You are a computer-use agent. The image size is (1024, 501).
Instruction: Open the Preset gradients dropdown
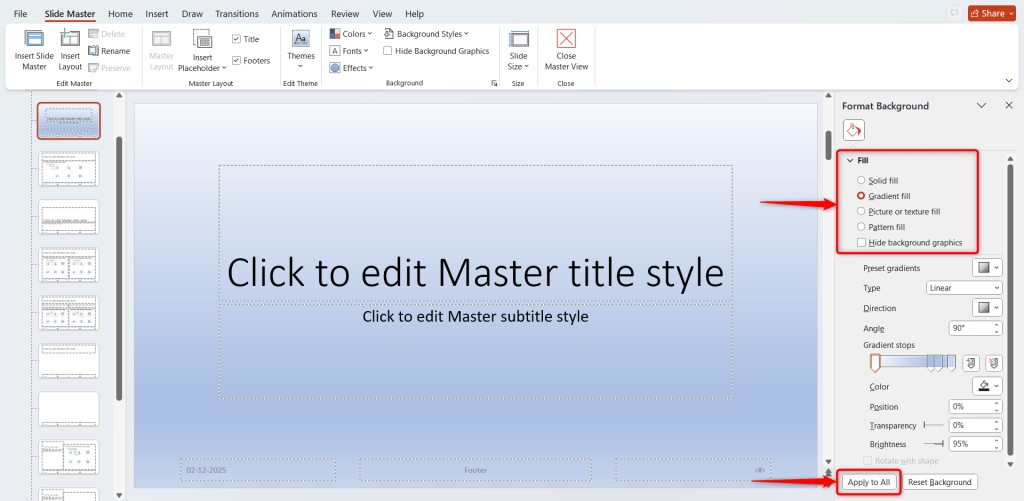987,268
